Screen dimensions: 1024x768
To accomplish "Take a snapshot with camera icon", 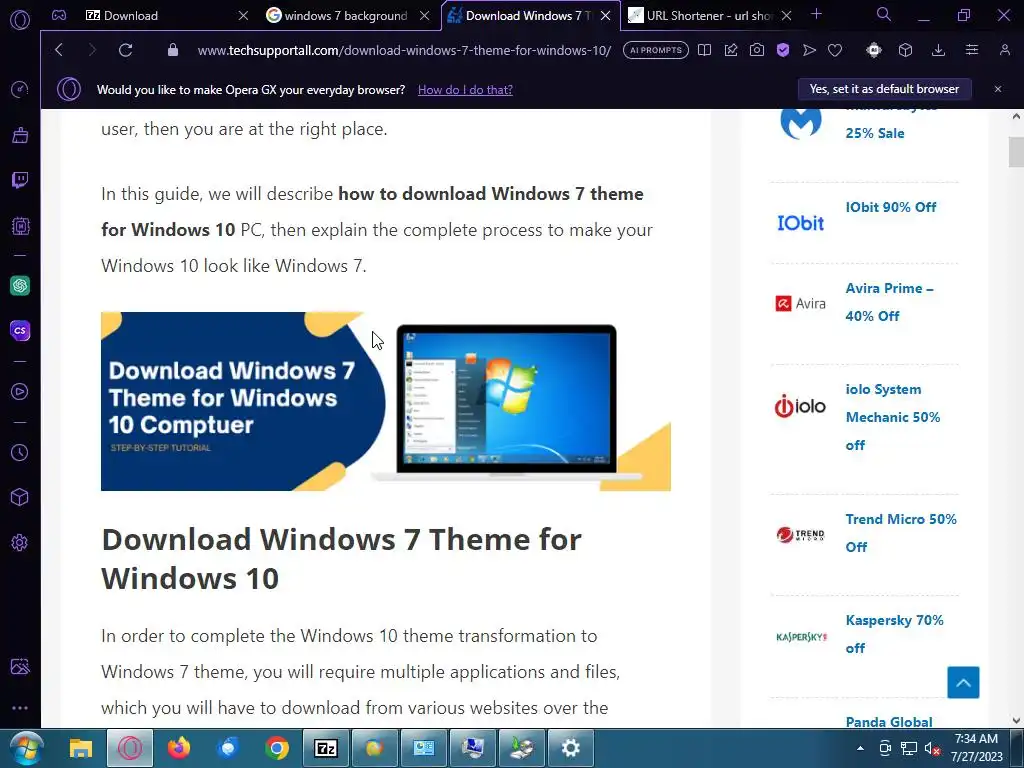I will tap(757, 50).
